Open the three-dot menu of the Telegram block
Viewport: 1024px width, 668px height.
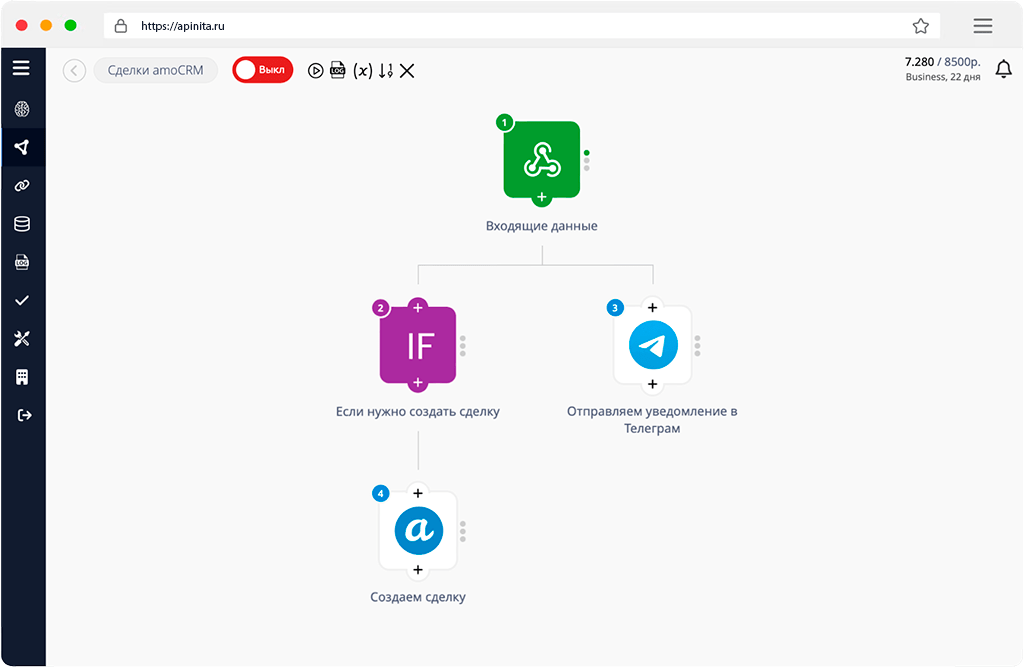697,346
